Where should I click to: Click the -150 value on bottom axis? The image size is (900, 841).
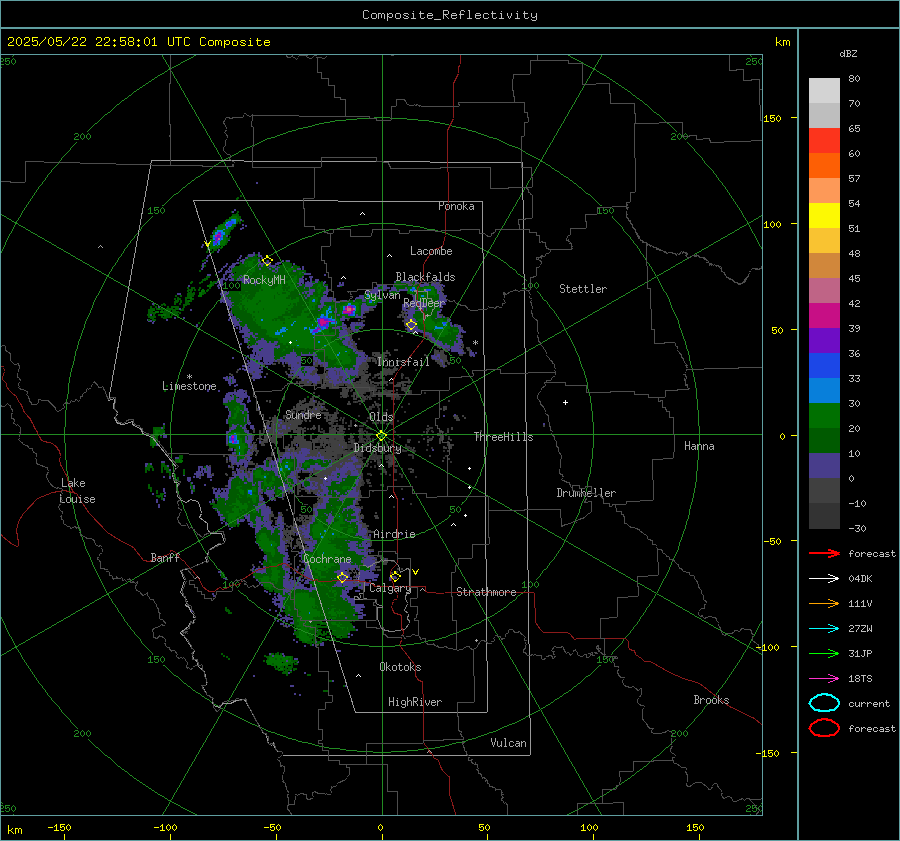pos(59,827)
